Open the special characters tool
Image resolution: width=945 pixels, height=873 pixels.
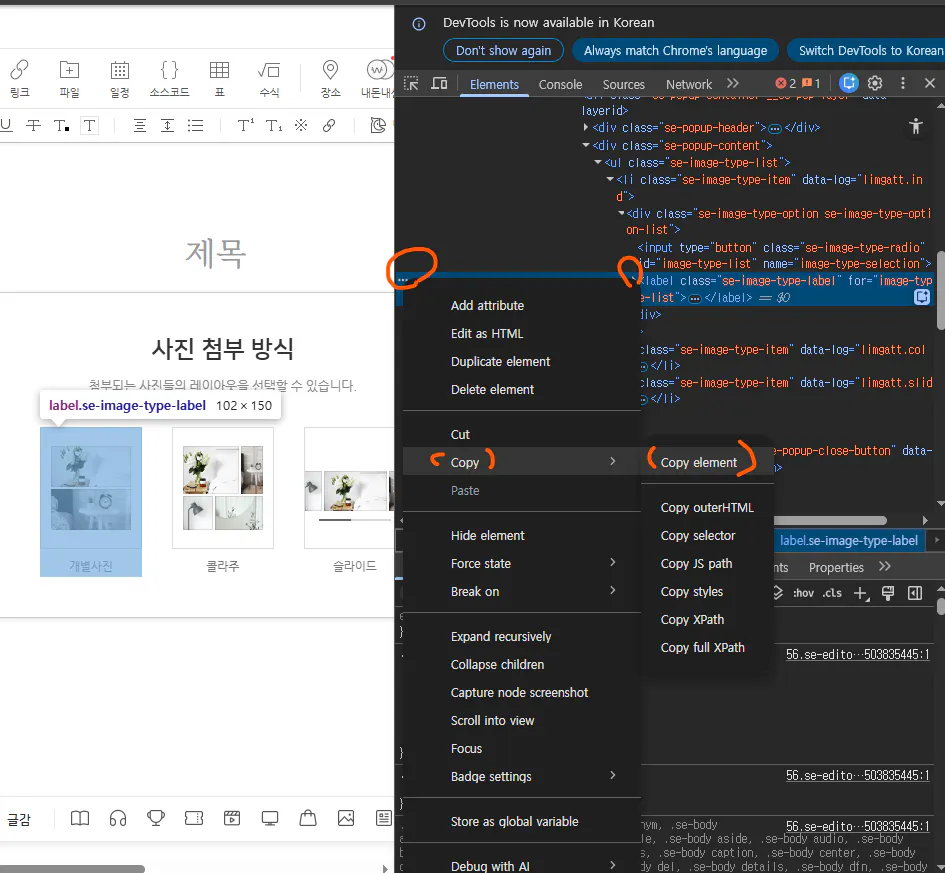pyautogui.click(x=301, y=125)
